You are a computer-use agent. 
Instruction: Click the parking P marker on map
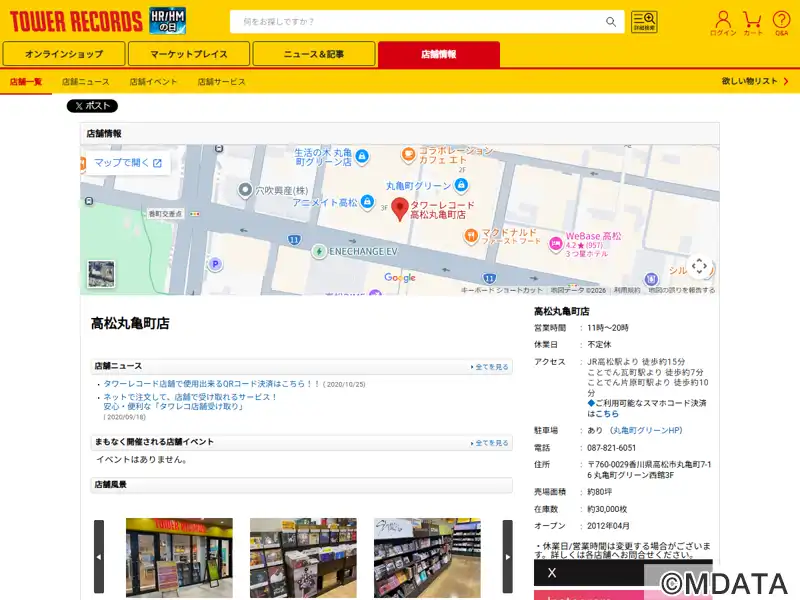click(x=215, y=264)
